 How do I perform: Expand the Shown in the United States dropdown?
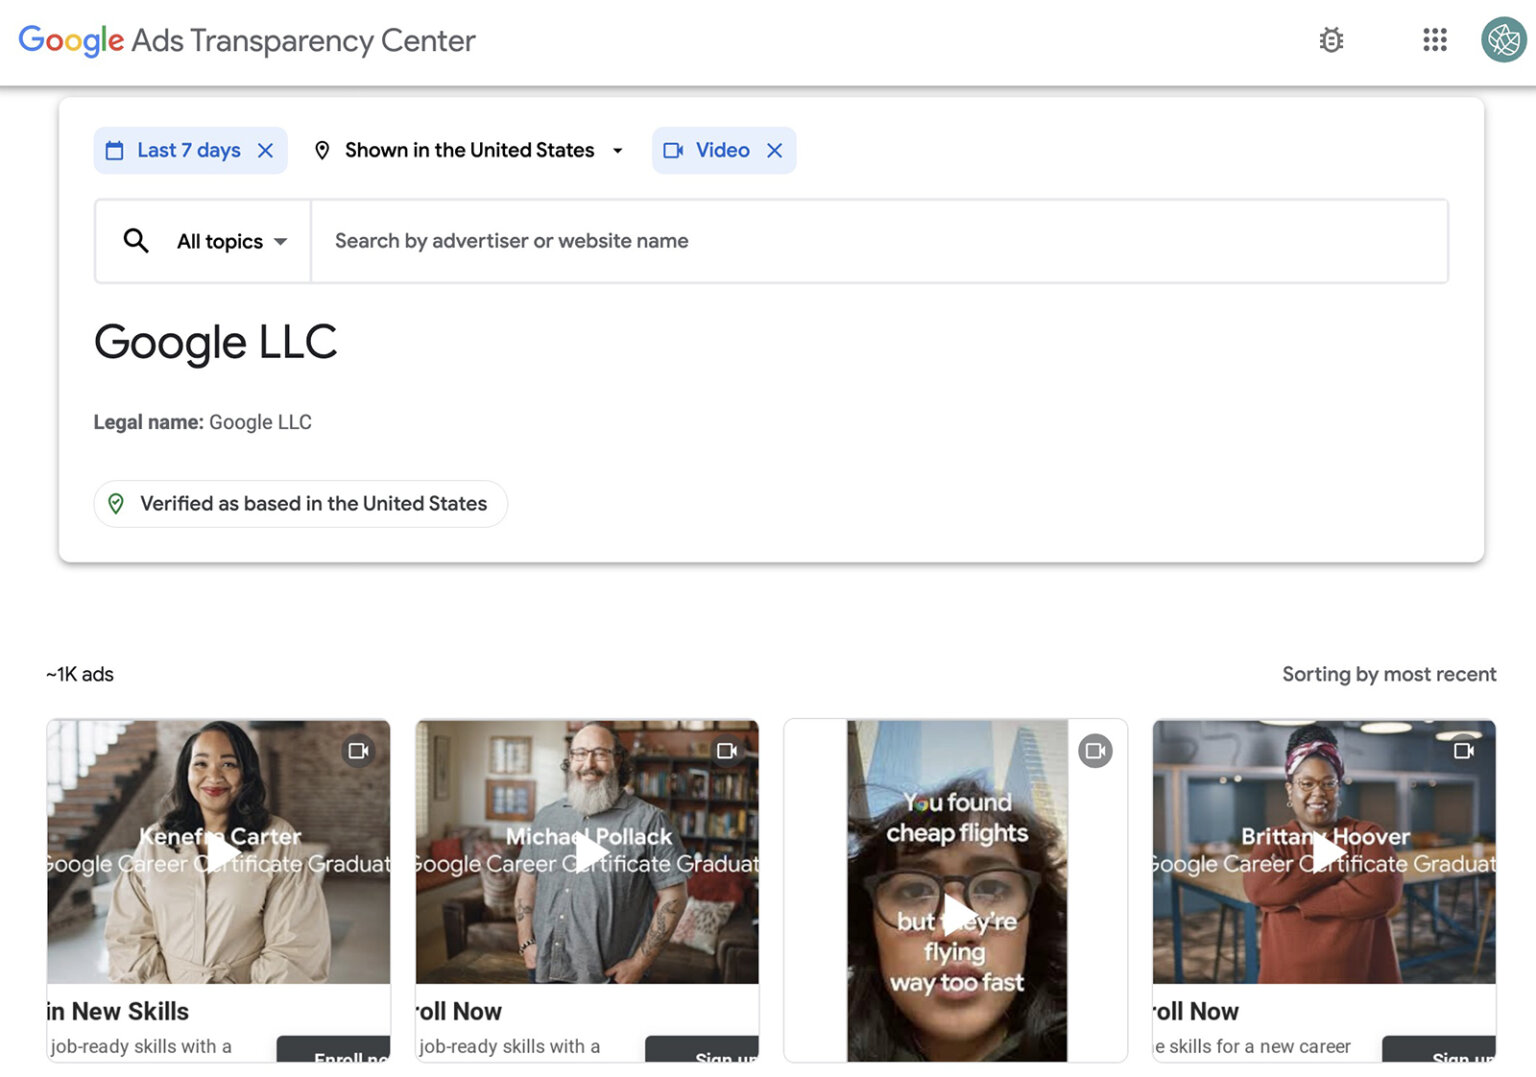coord(618,150)
